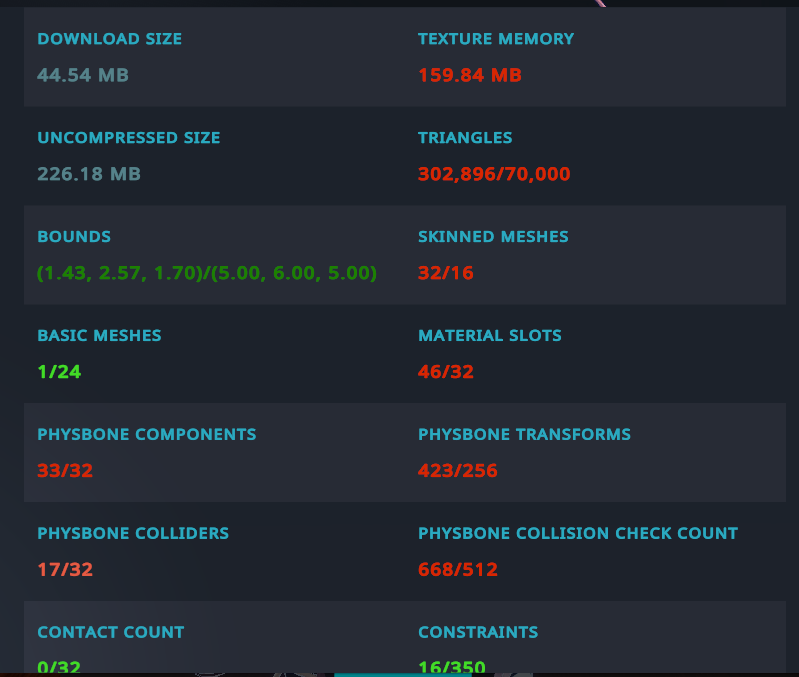
Task: Click the PhysBone Components 33/32 value
Action: point(65,471)
